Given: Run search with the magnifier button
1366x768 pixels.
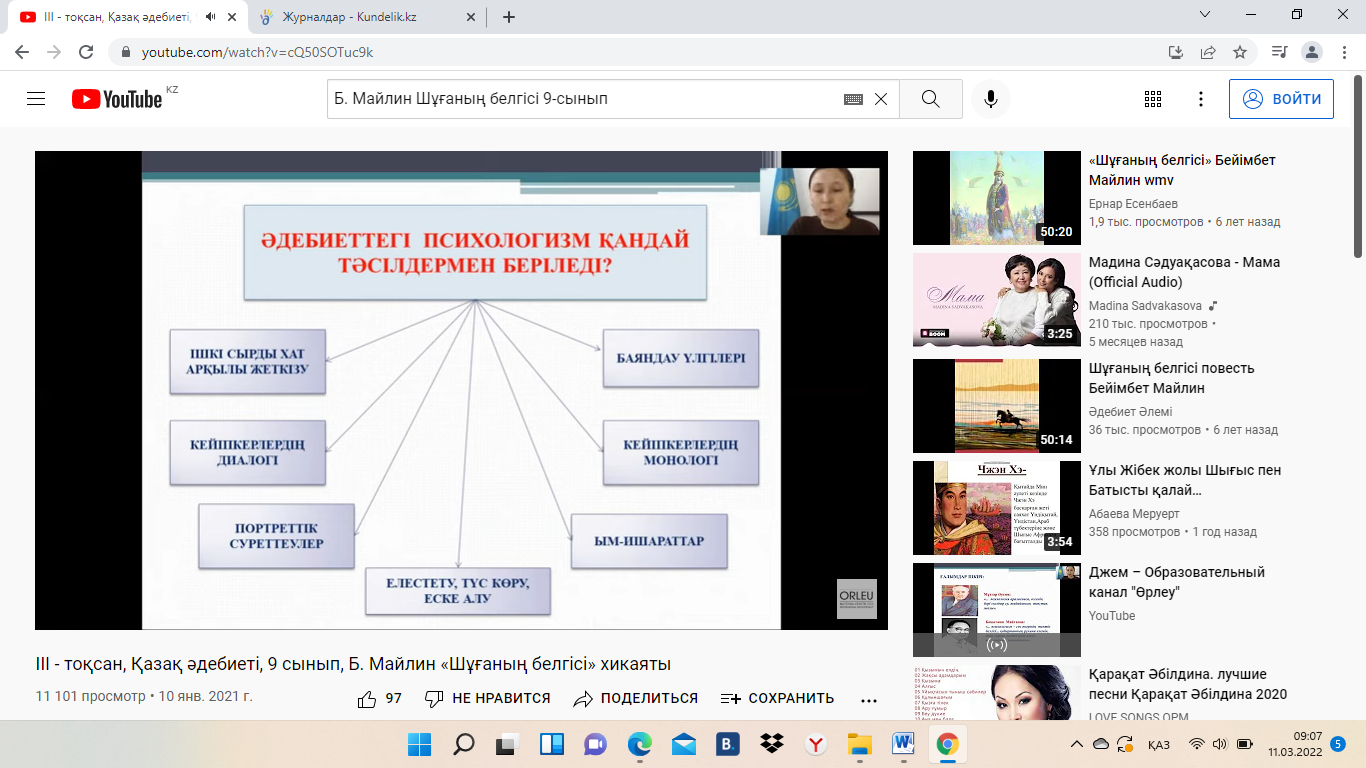Looking at the screenshot, I should pyautogui.click(x=931, y=99).
